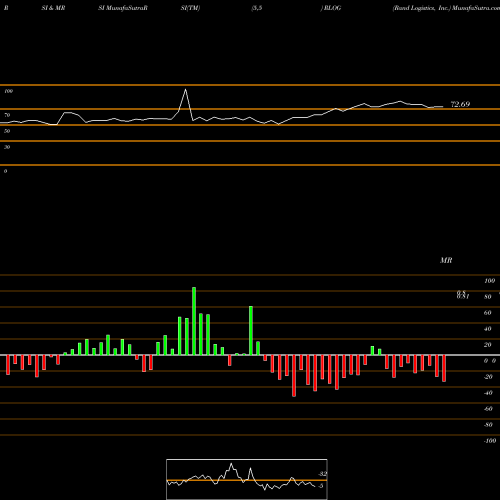Click the 80 label on the MR axis
This screenshot has width=500, height=500.
[488, 297]
